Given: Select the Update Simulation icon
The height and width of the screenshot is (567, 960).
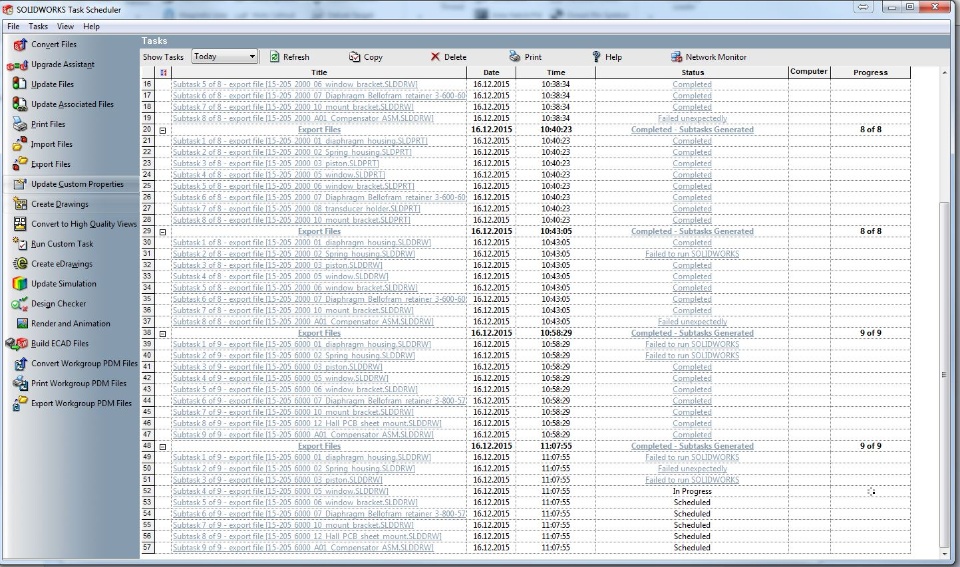Looking at the screenshot, I should tap(20, 284).
